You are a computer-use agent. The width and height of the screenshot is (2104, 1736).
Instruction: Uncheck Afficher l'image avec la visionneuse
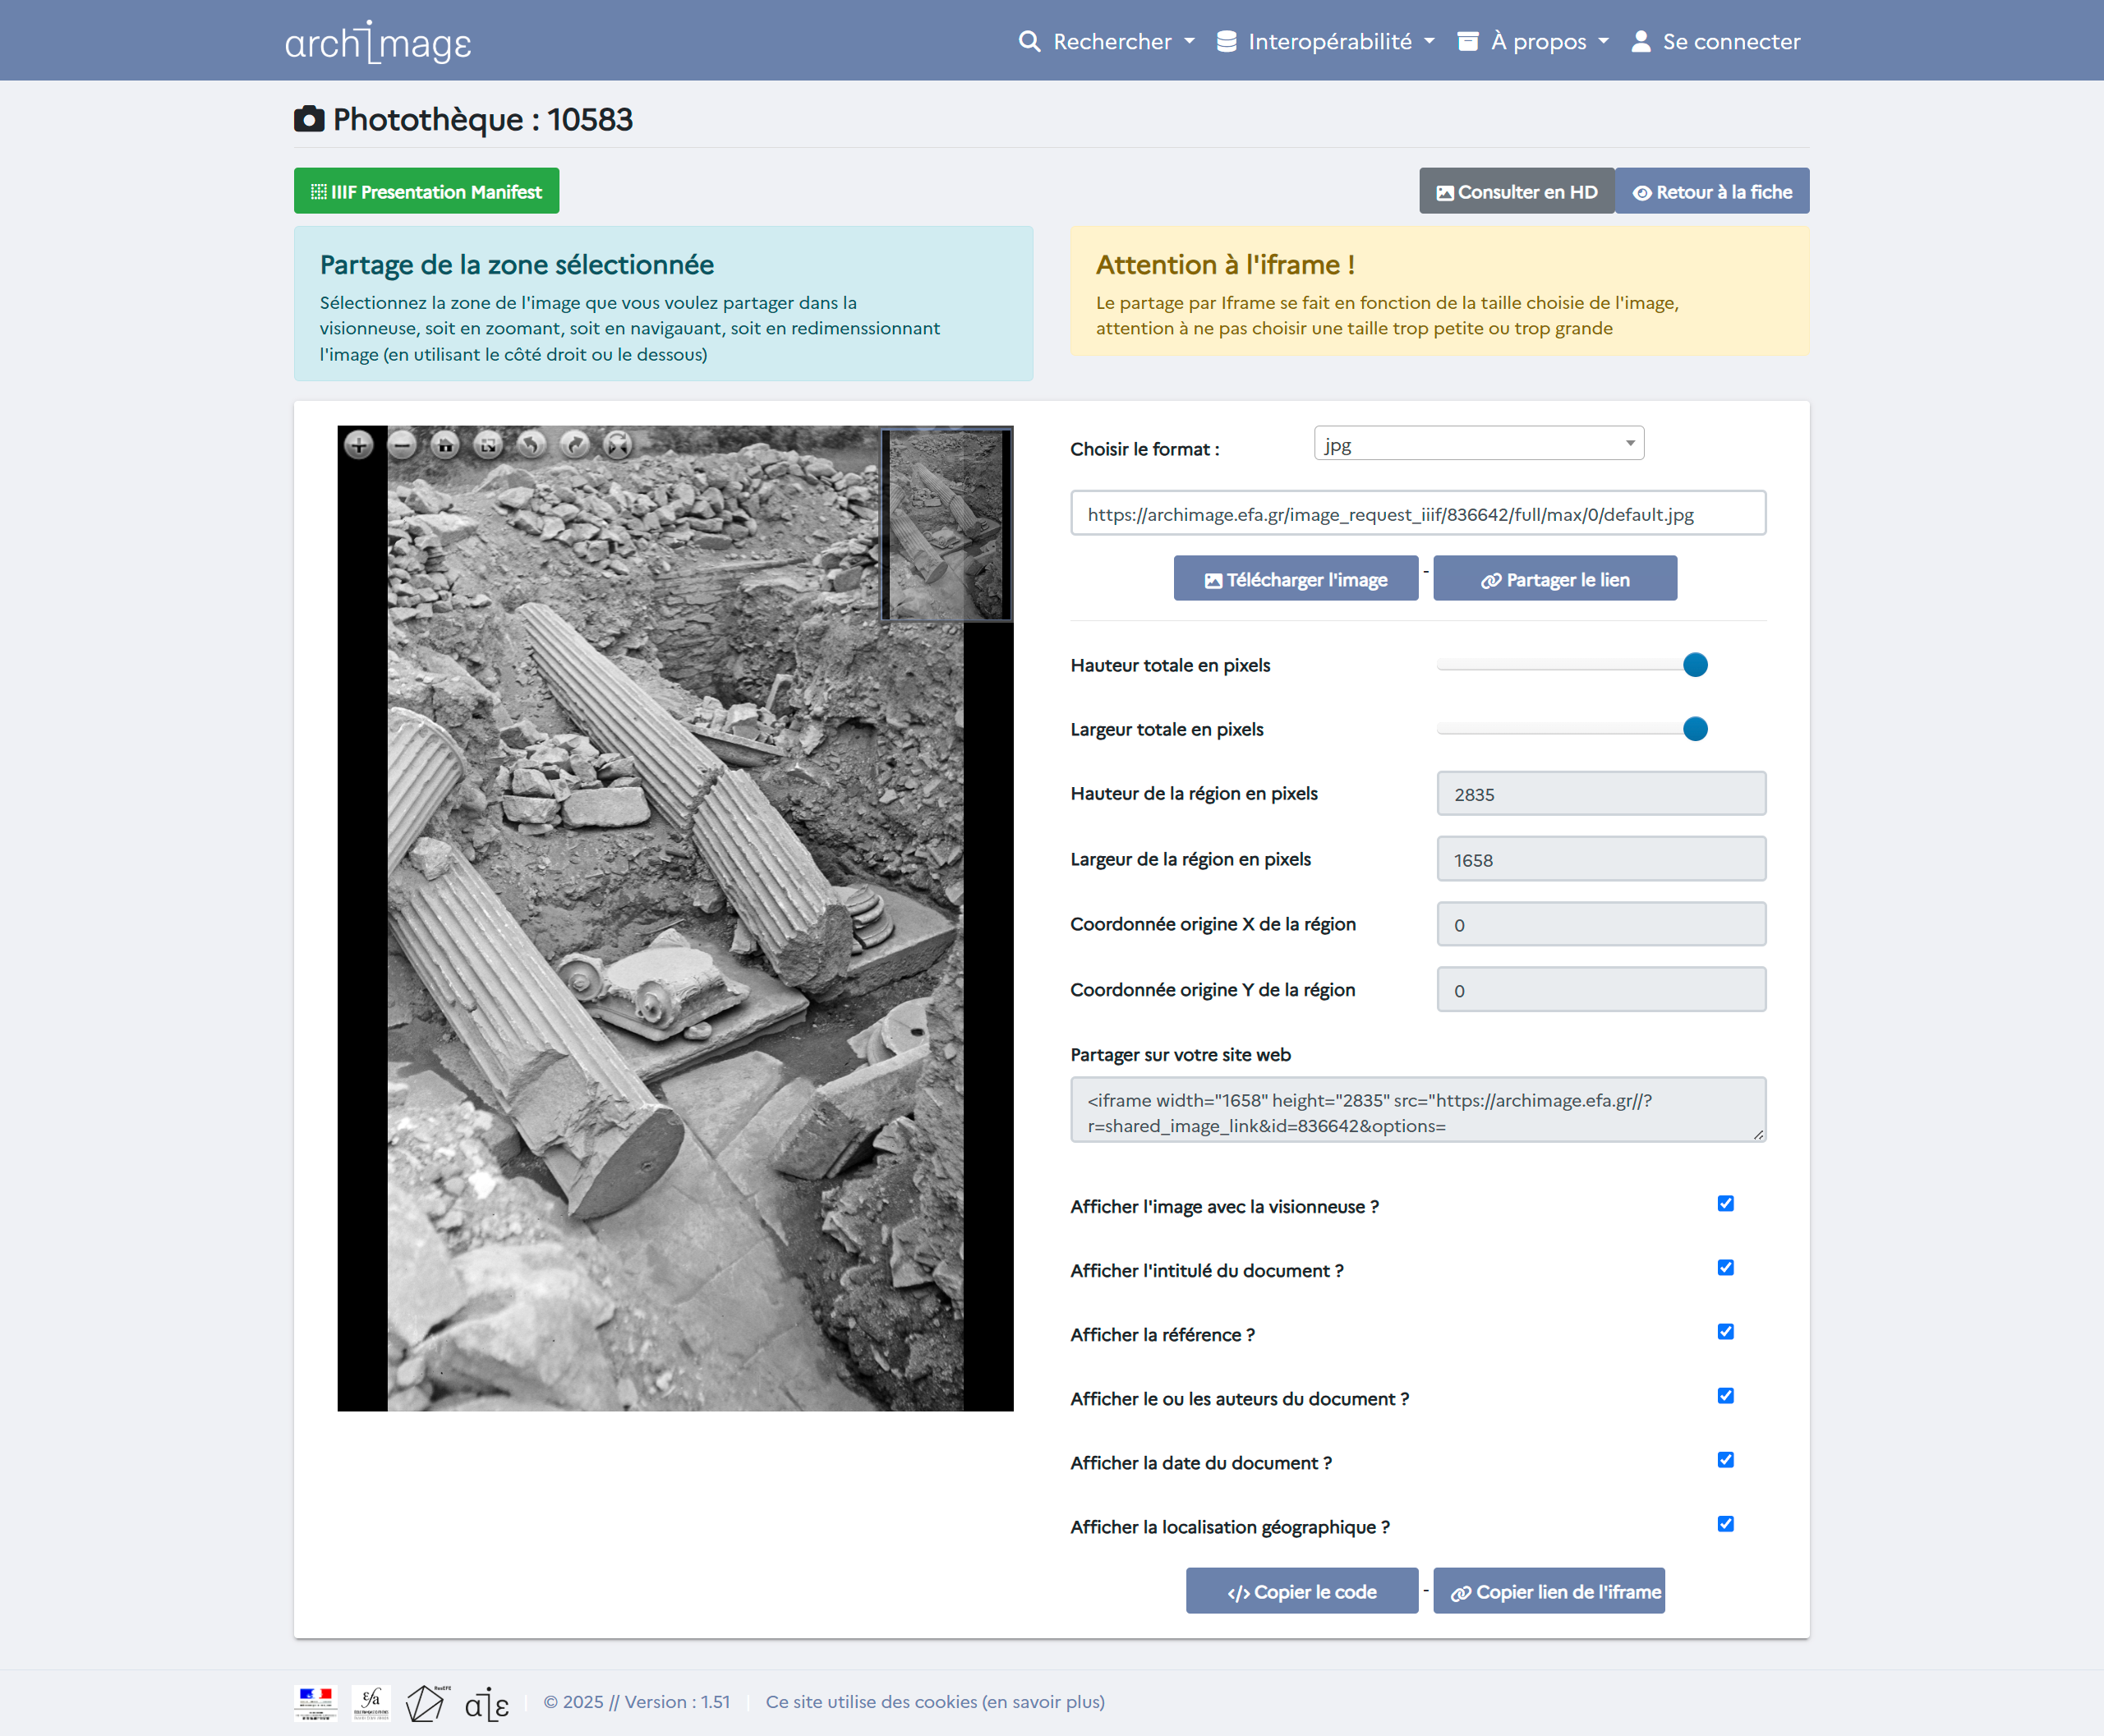coord(1725,1204)
